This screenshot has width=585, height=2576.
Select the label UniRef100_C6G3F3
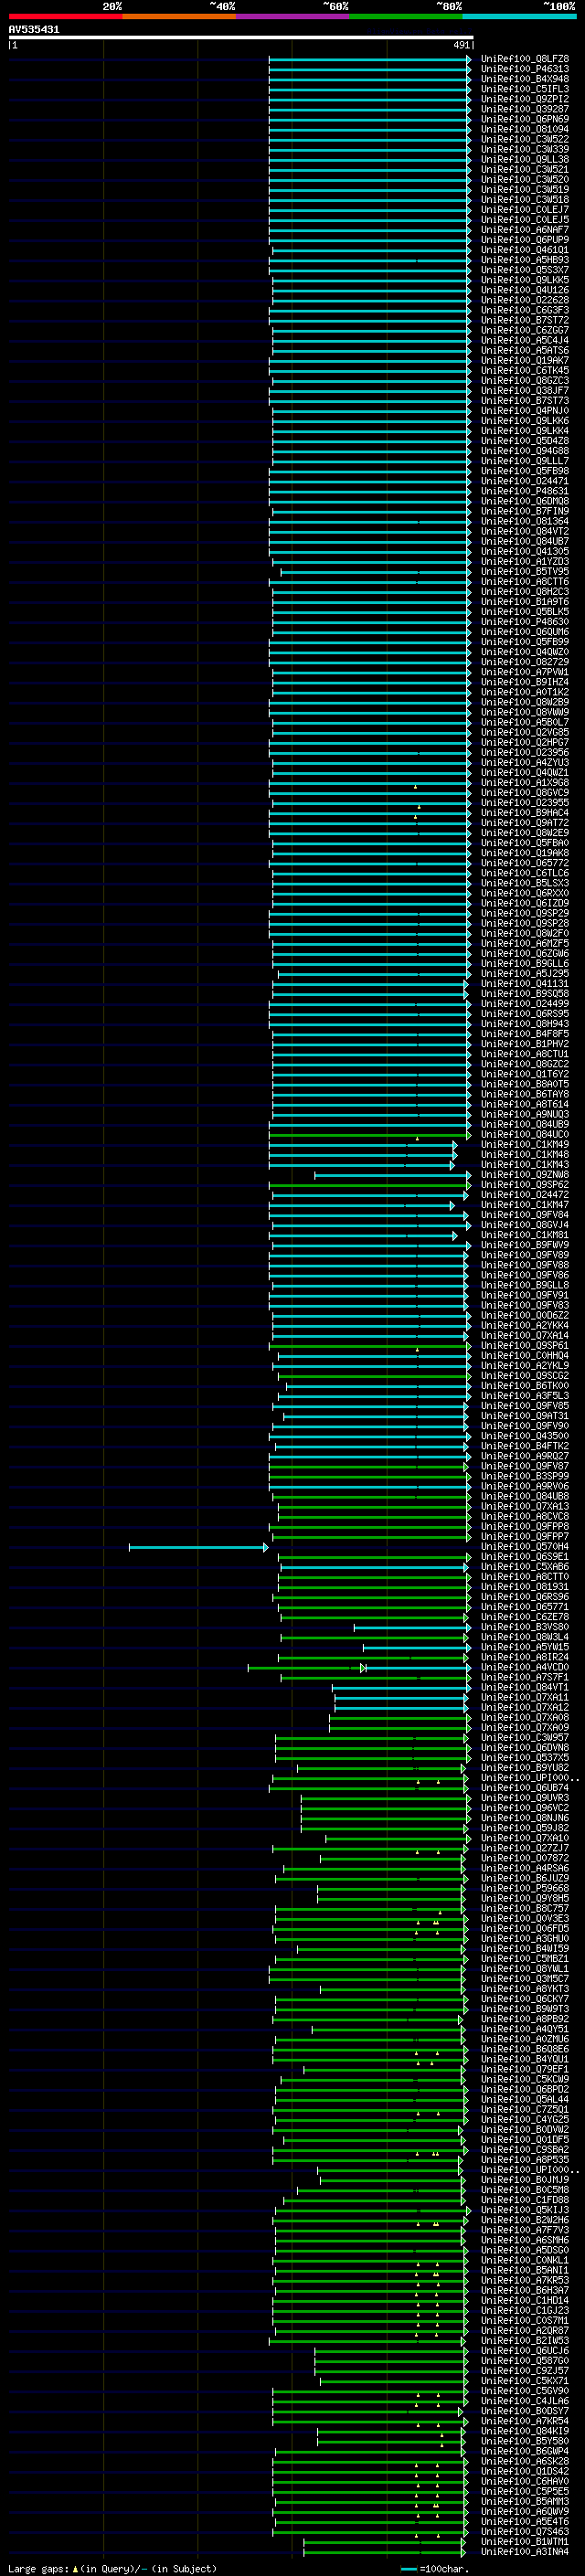pyautogui.click(x=525, y=310)
